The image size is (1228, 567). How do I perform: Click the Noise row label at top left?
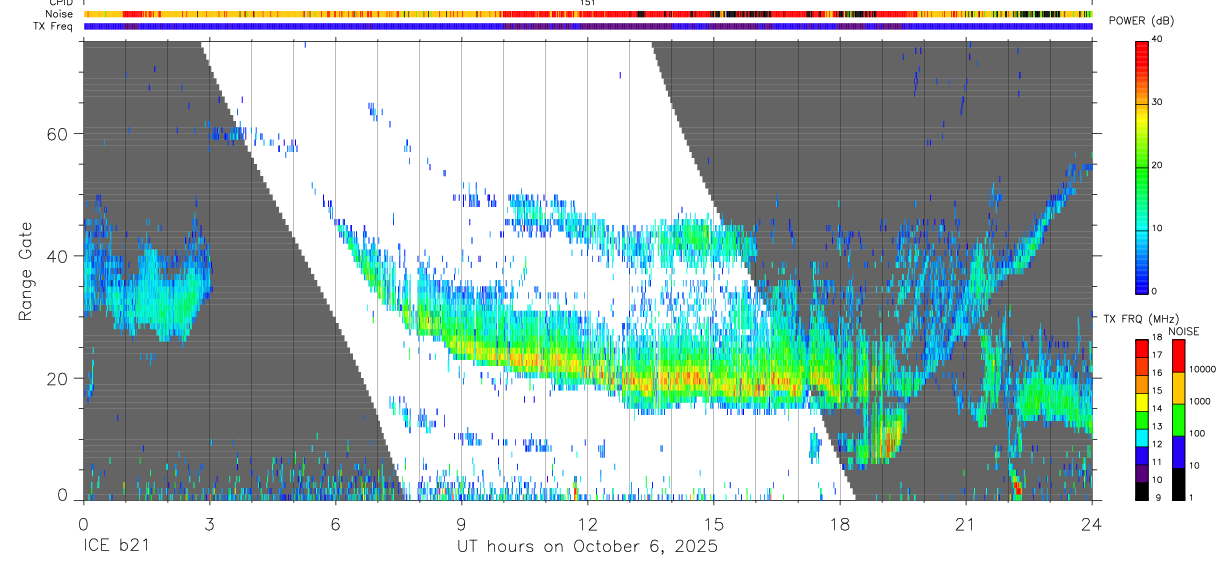click(59, 14)
